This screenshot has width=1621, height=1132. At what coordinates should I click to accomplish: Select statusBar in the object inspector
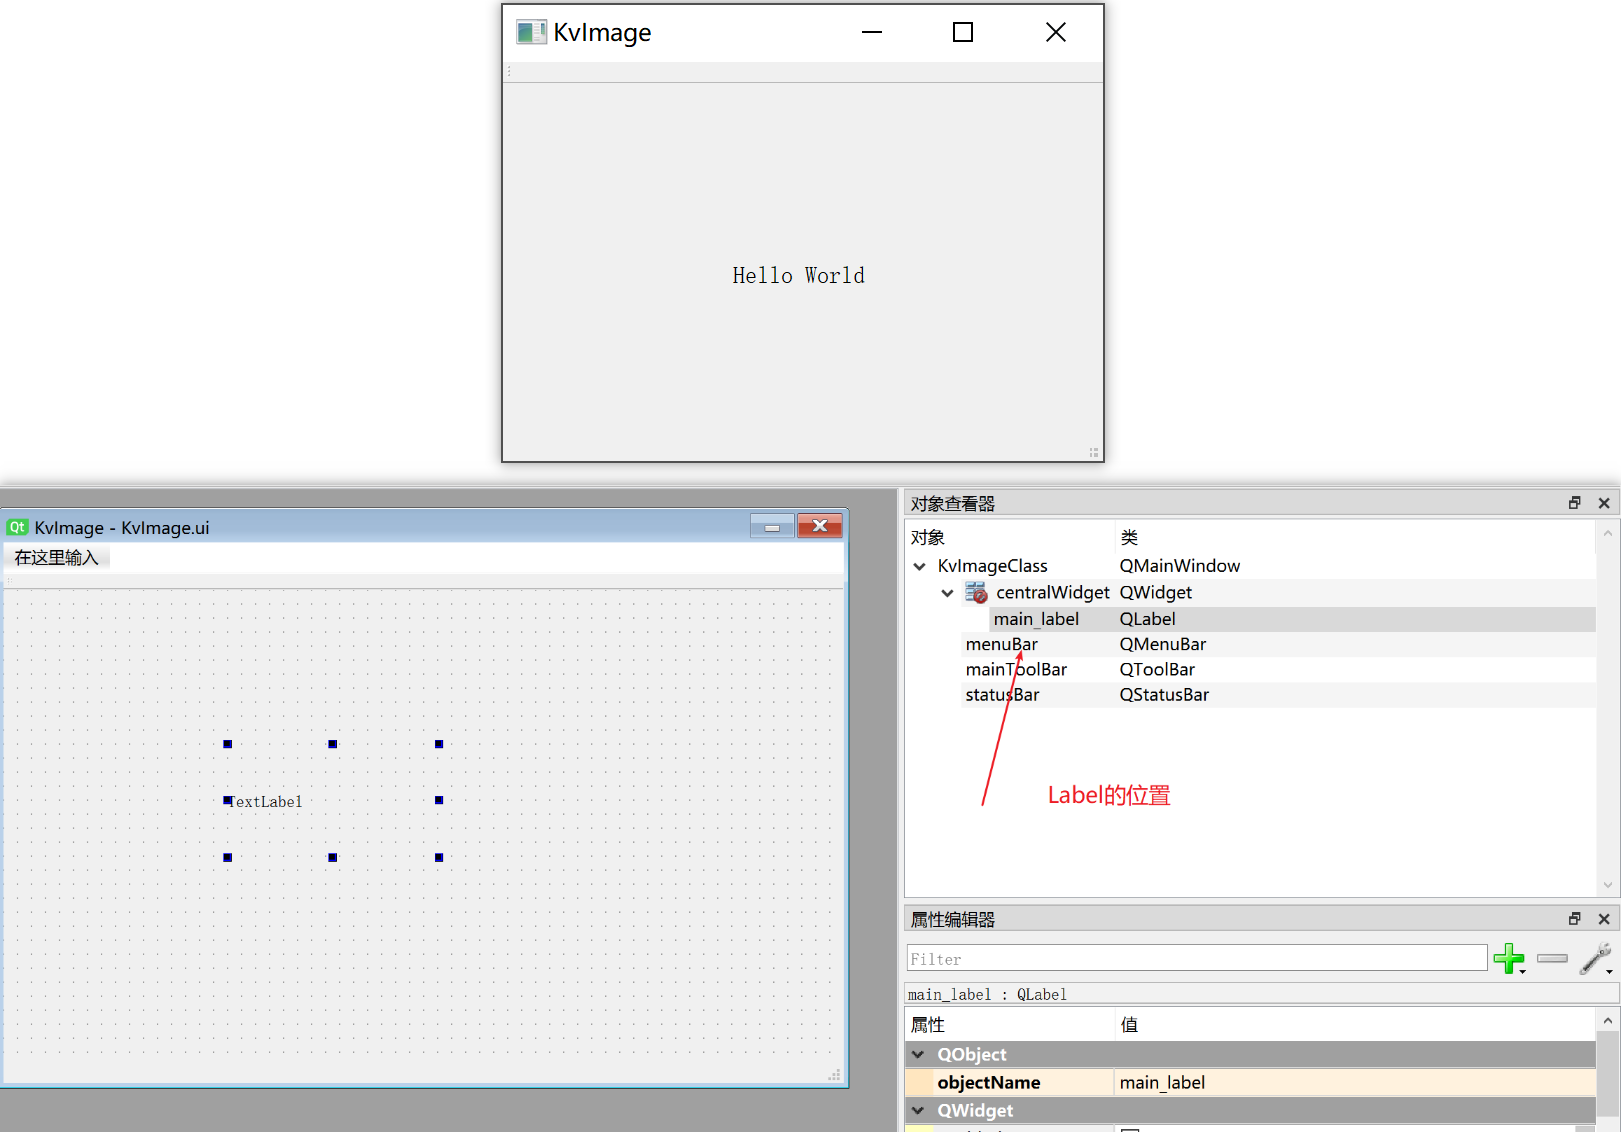tap(1001, 695)
